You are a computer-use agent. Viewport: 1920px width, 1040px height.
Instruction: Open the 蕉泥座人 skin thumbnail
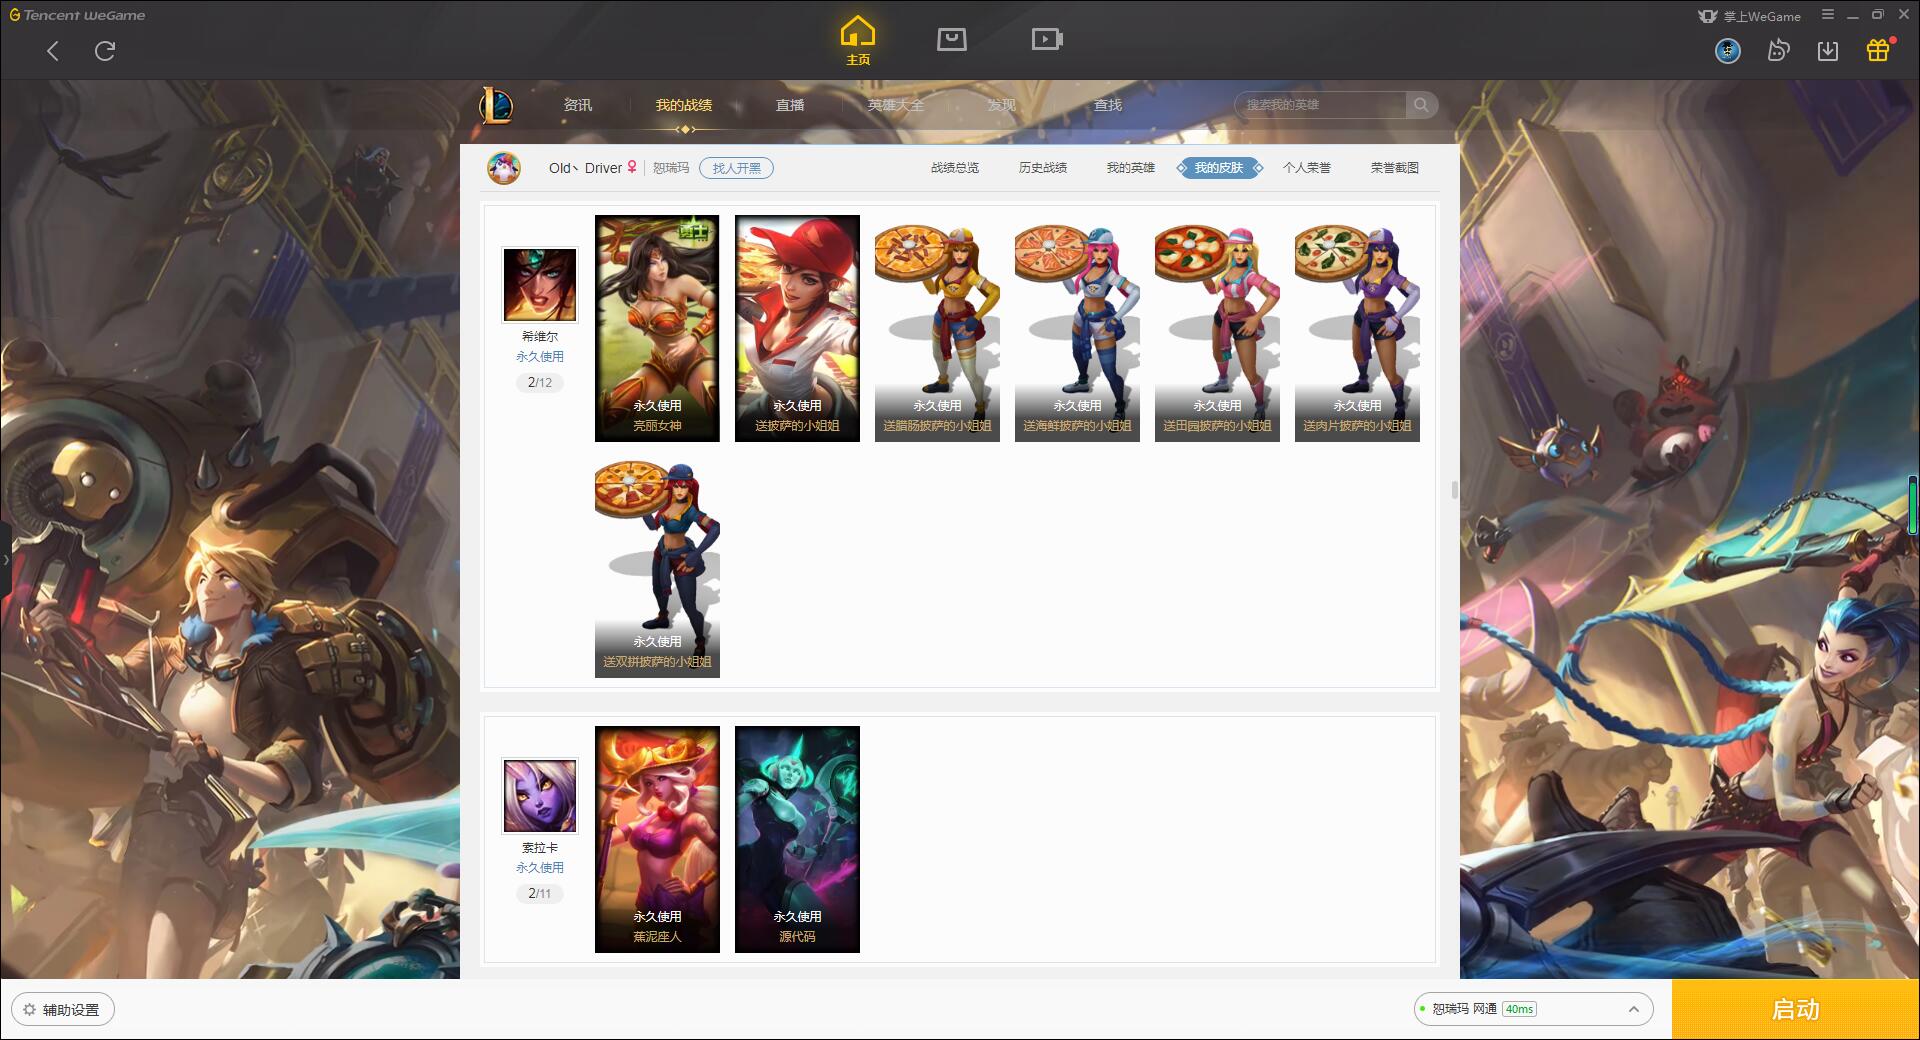657,839
